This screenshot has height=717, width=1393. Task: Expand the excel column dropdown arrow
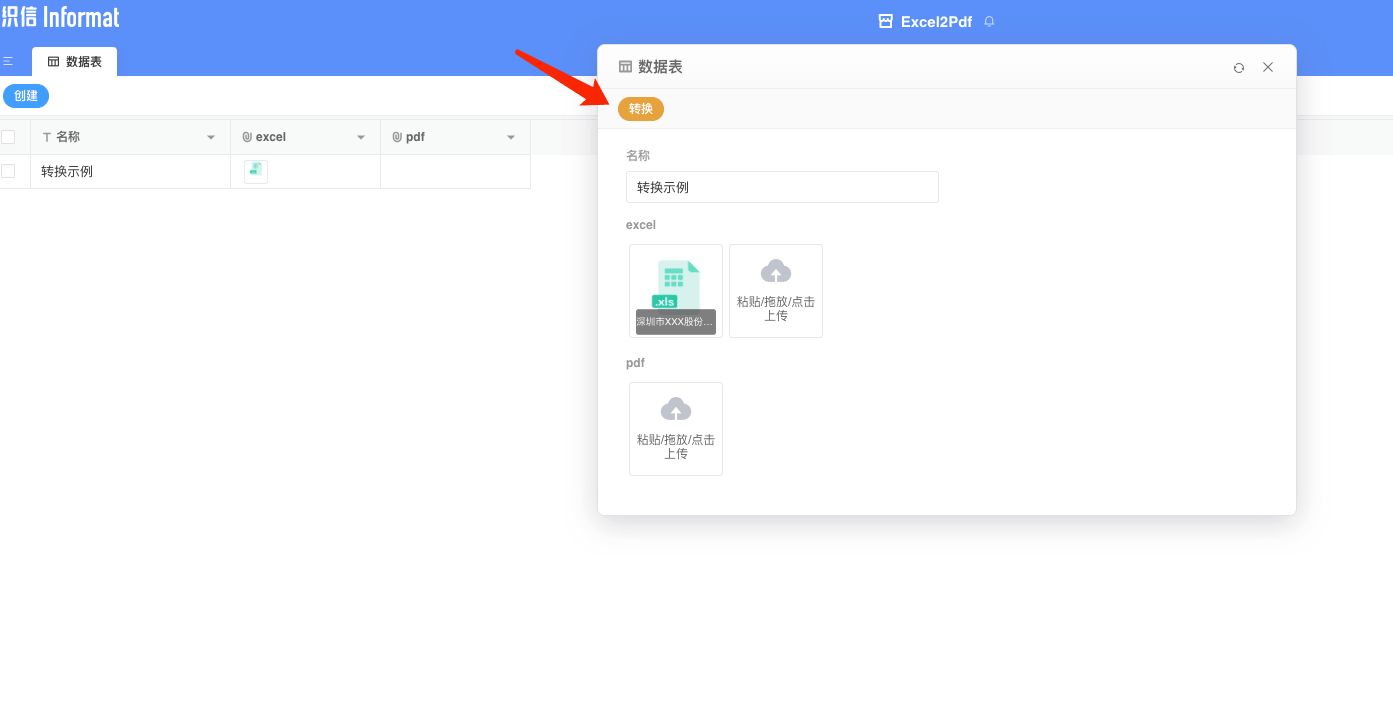361,137
